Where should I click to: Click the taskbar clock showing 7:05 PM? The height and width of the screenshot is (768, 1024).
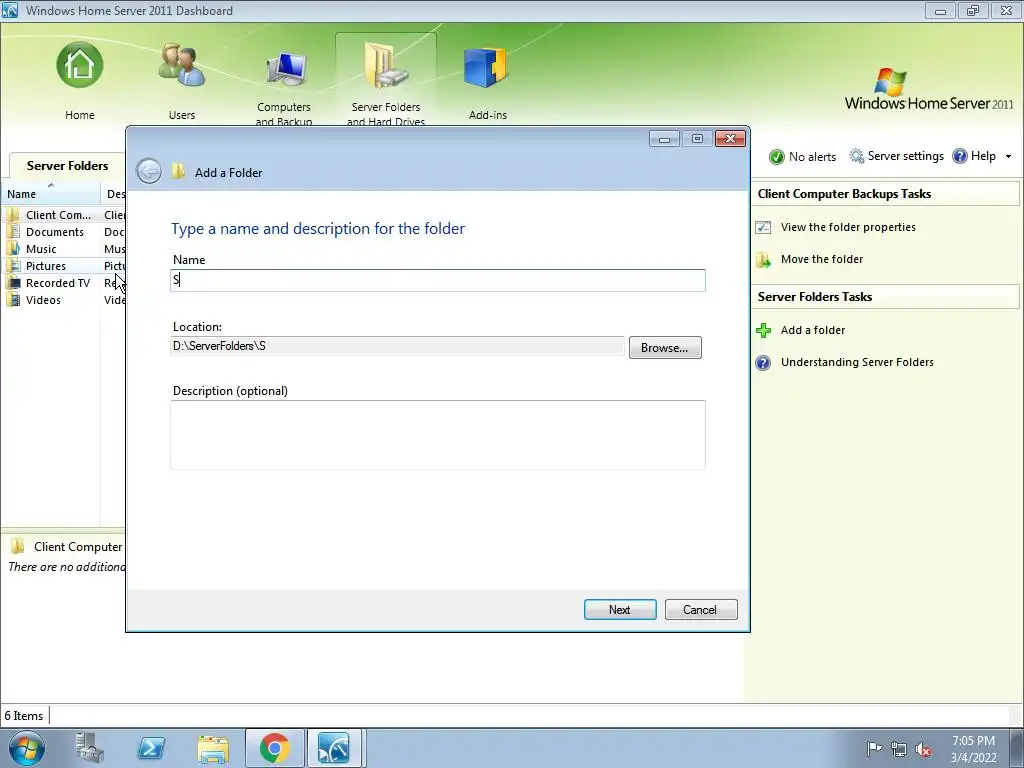tap(973, 748)
